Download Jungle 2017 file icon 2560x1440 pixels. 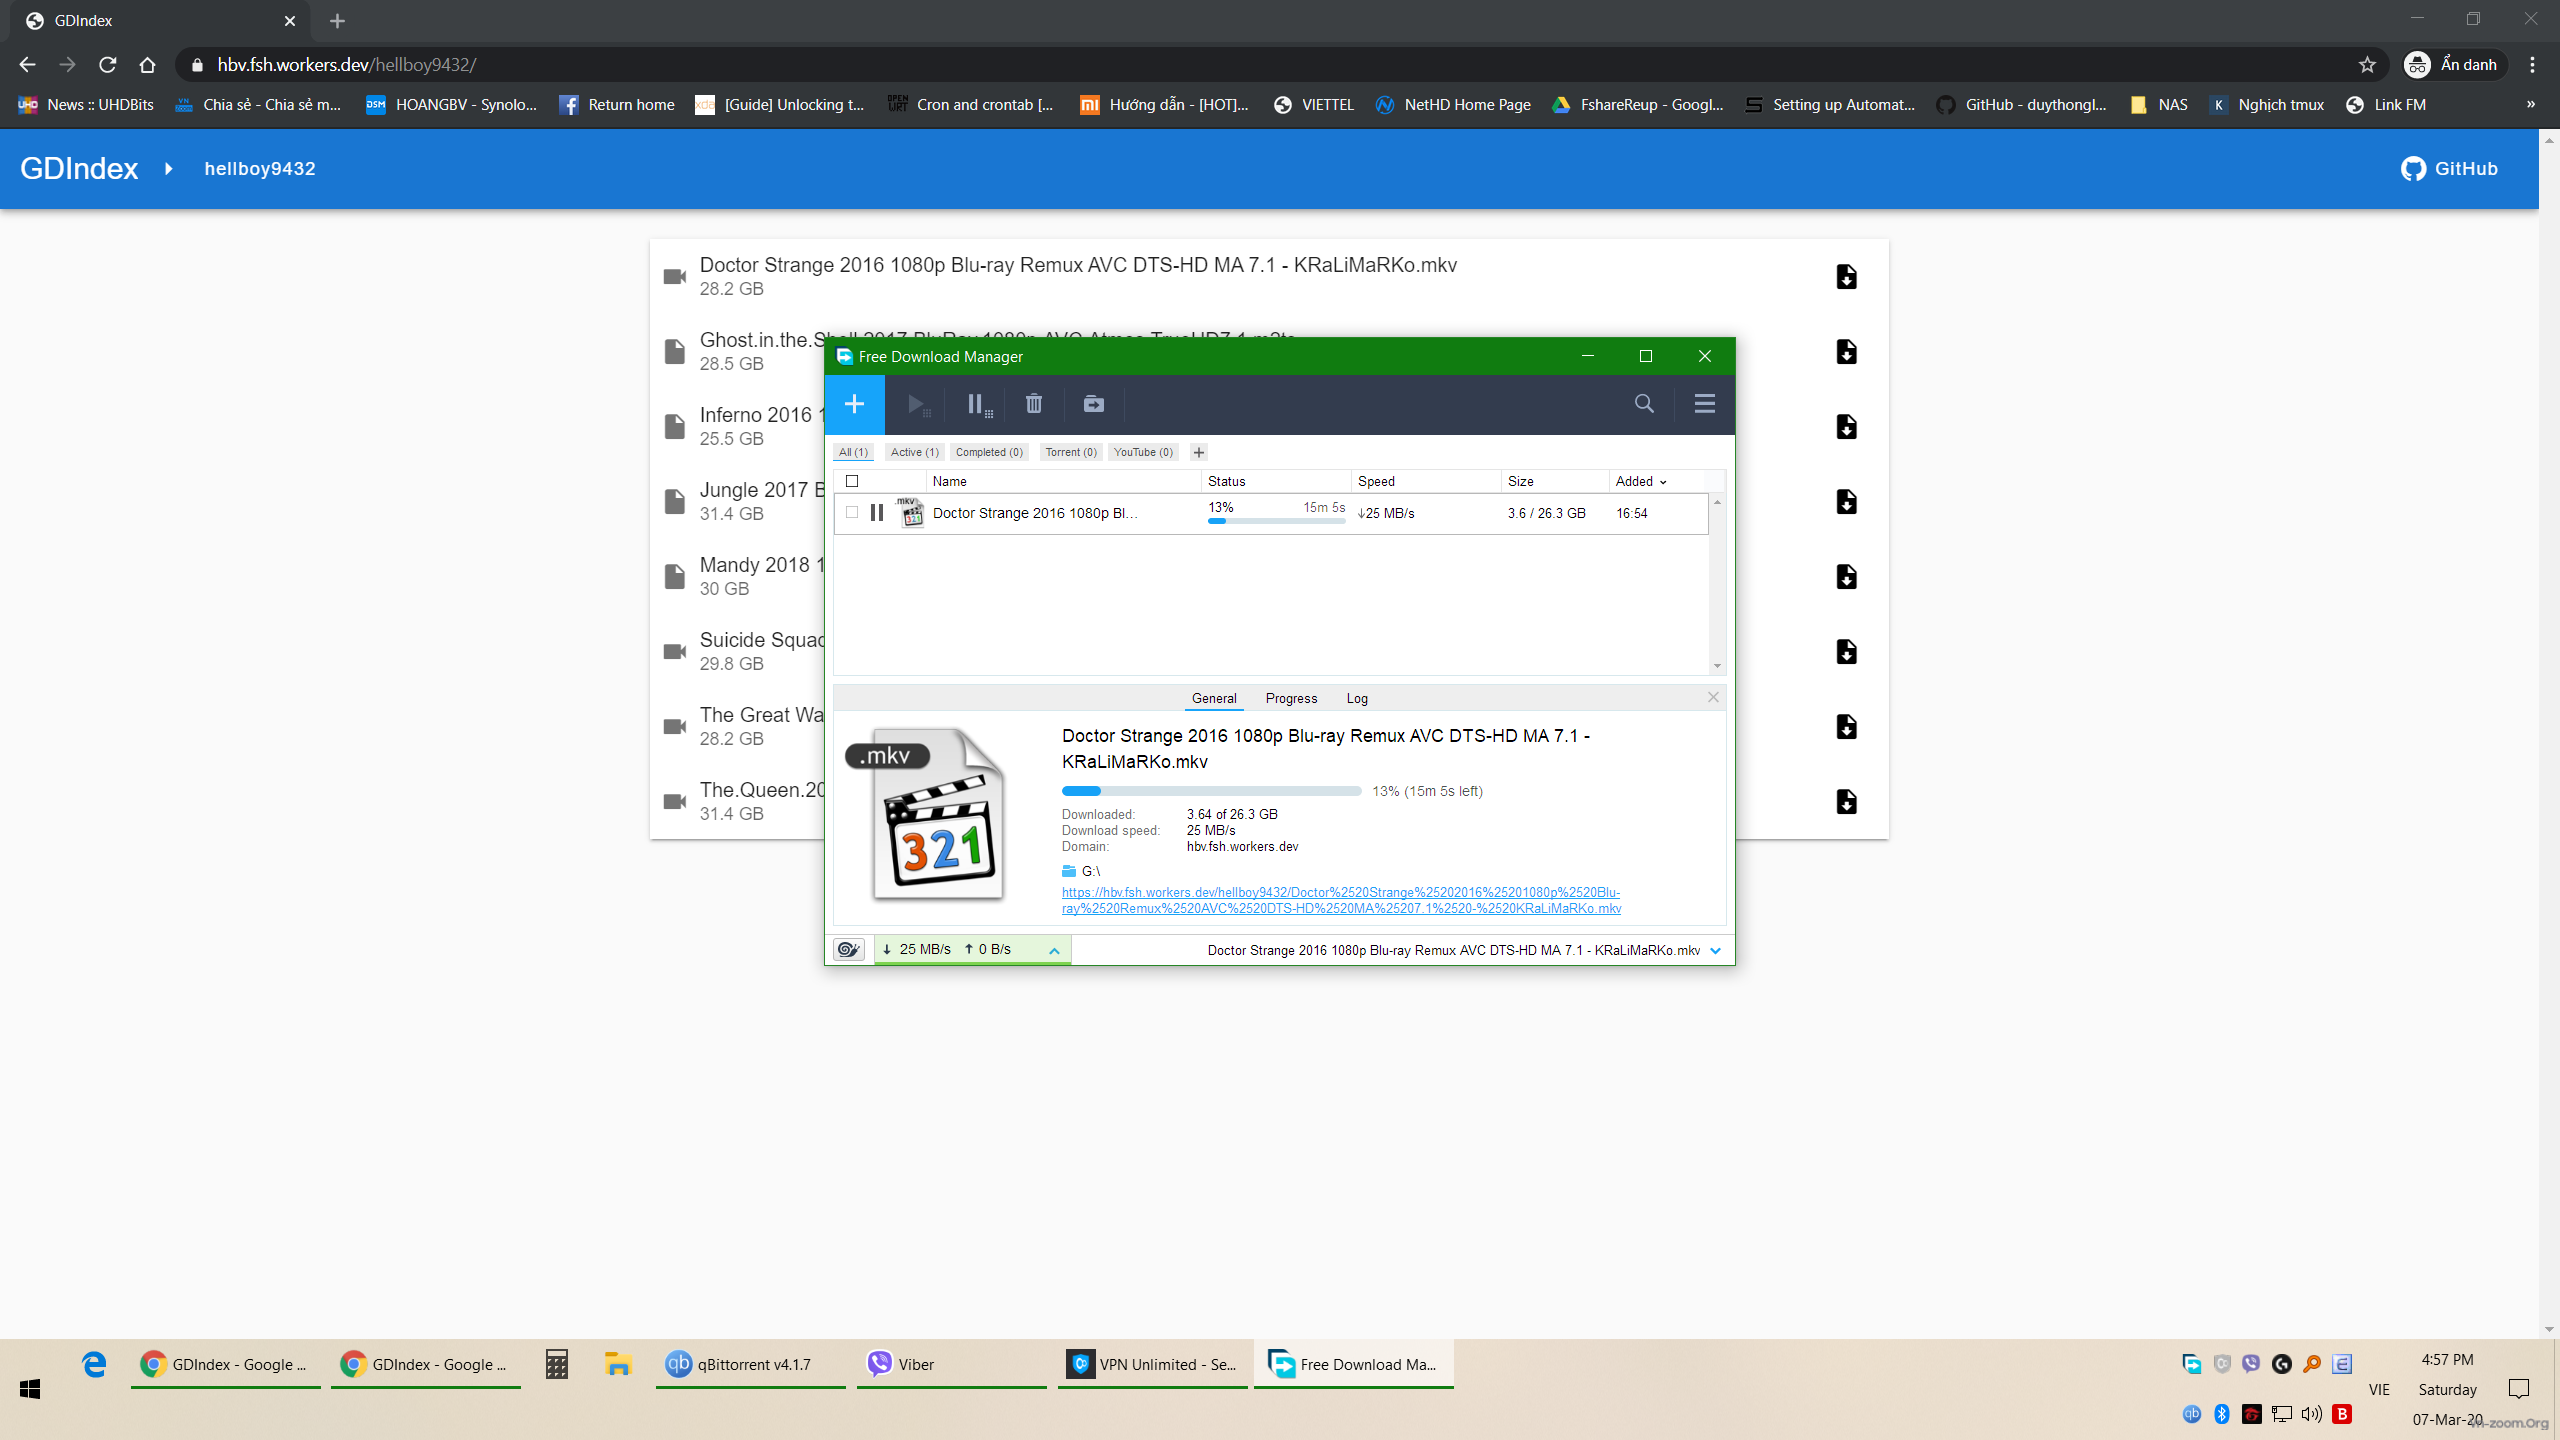(x=1847, y=502)
